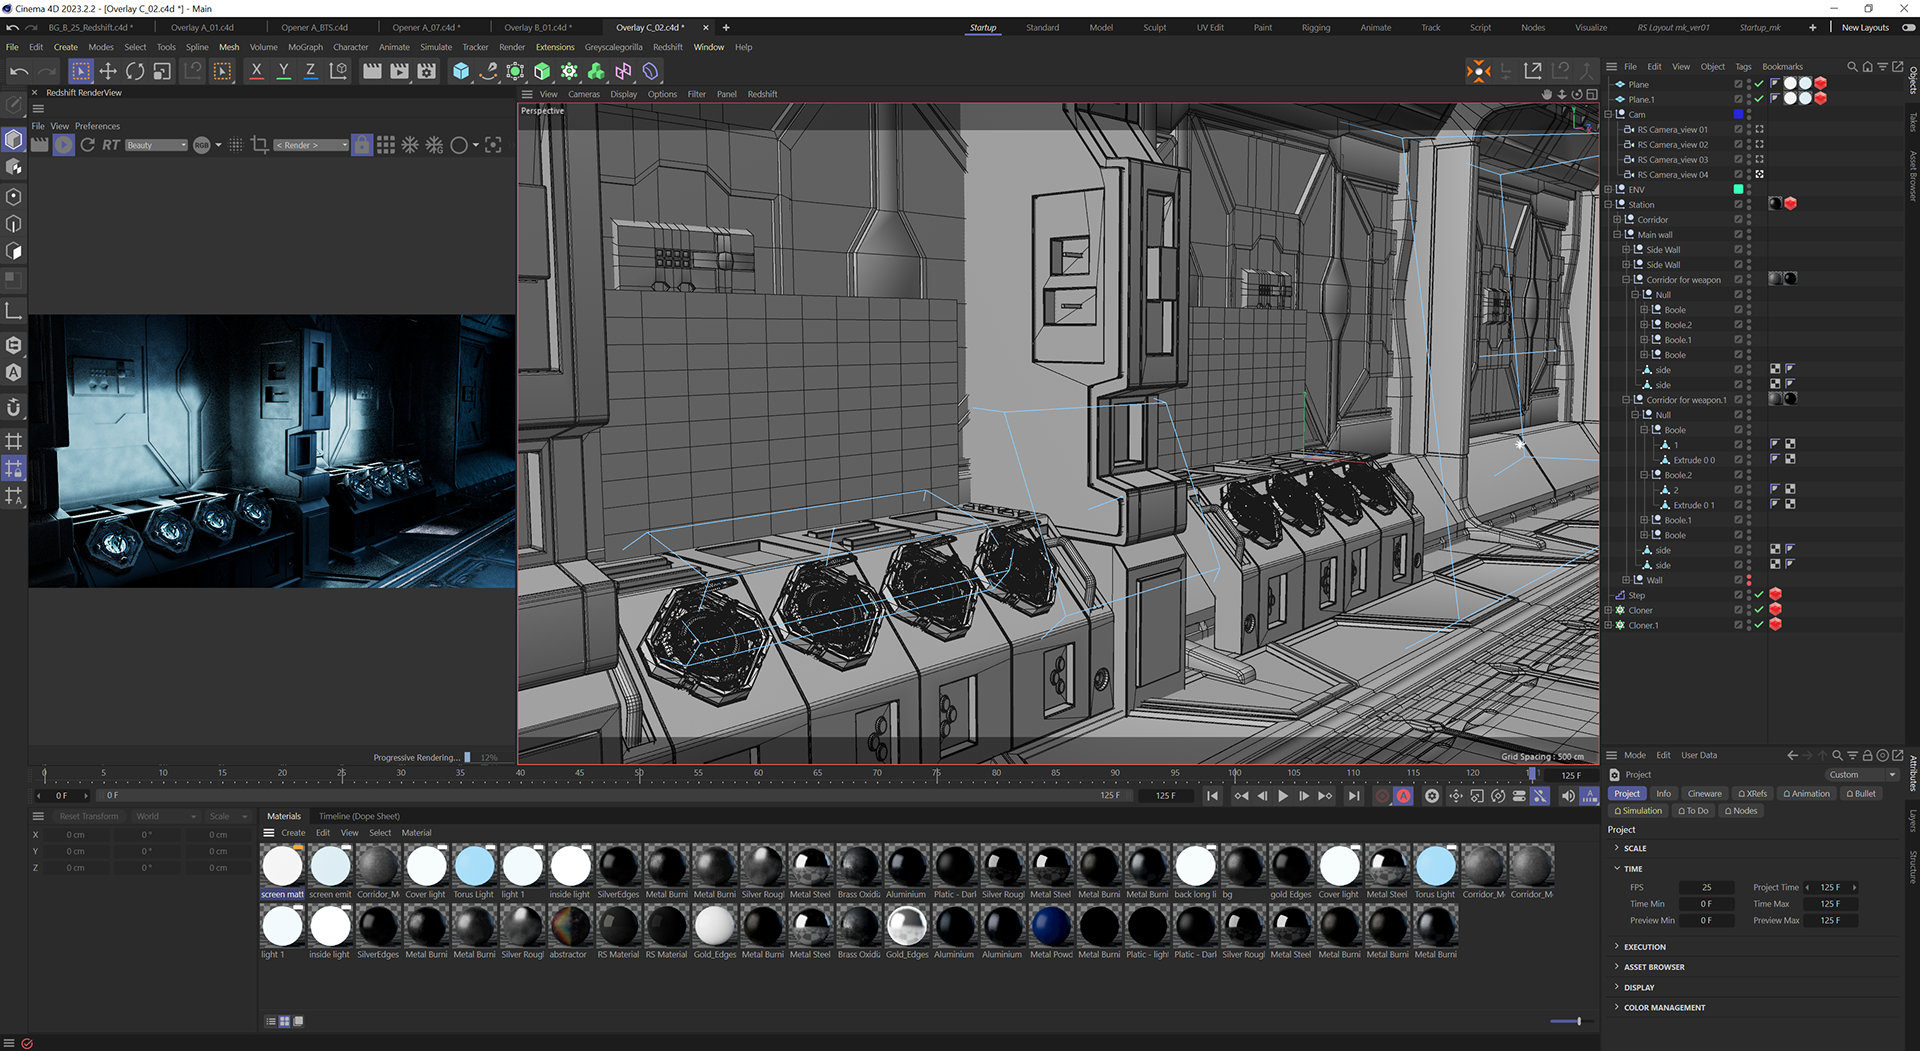The width and height of the screenshot is (1920, 1051).
Task: Open Edit Render Settings clapperboard icon
Action: pyautogui.click(x=427, y=71)
